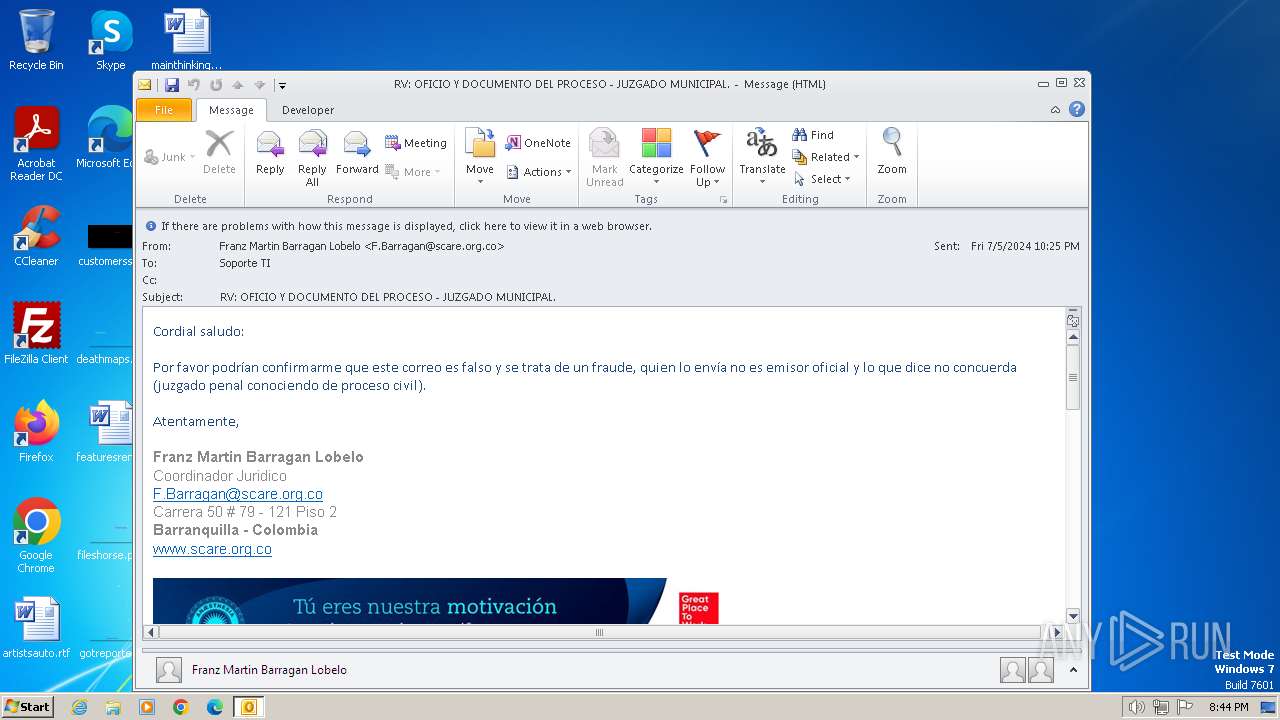Click sender name in From field

361,246
